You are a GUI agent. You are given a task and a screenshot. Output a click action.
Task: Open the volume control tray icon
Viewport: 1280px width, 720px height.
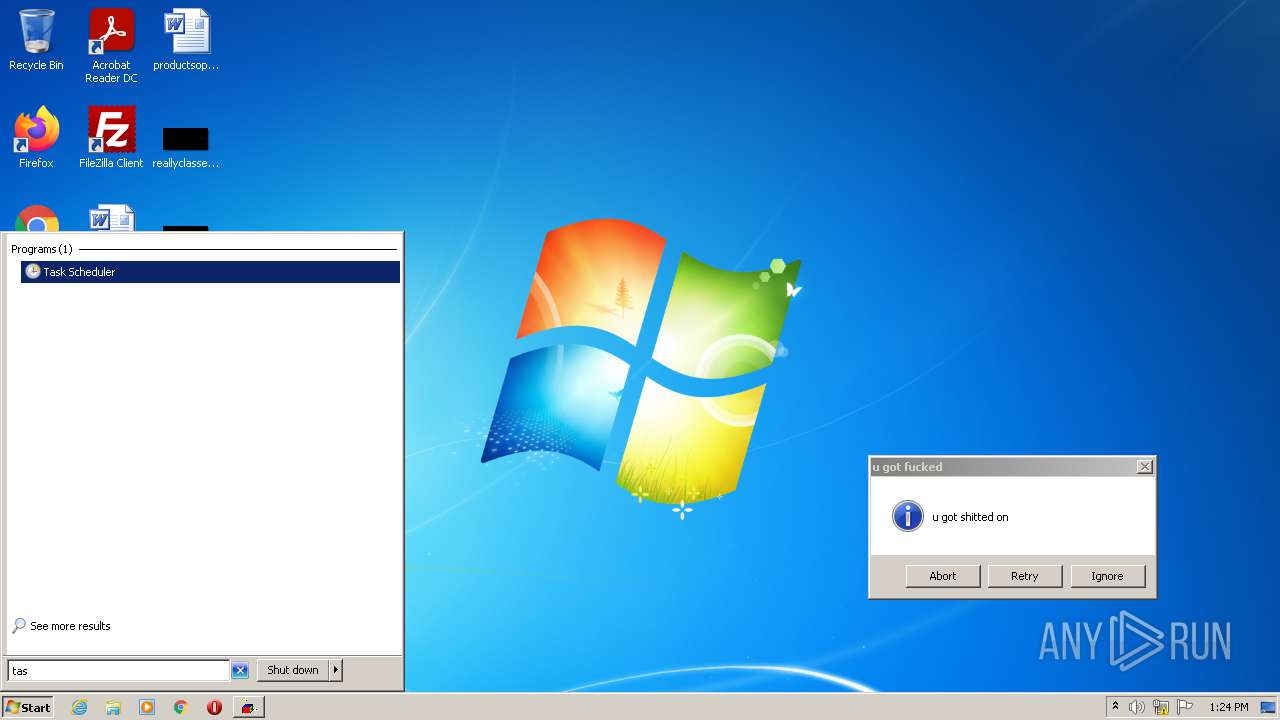pos(1137,707)
